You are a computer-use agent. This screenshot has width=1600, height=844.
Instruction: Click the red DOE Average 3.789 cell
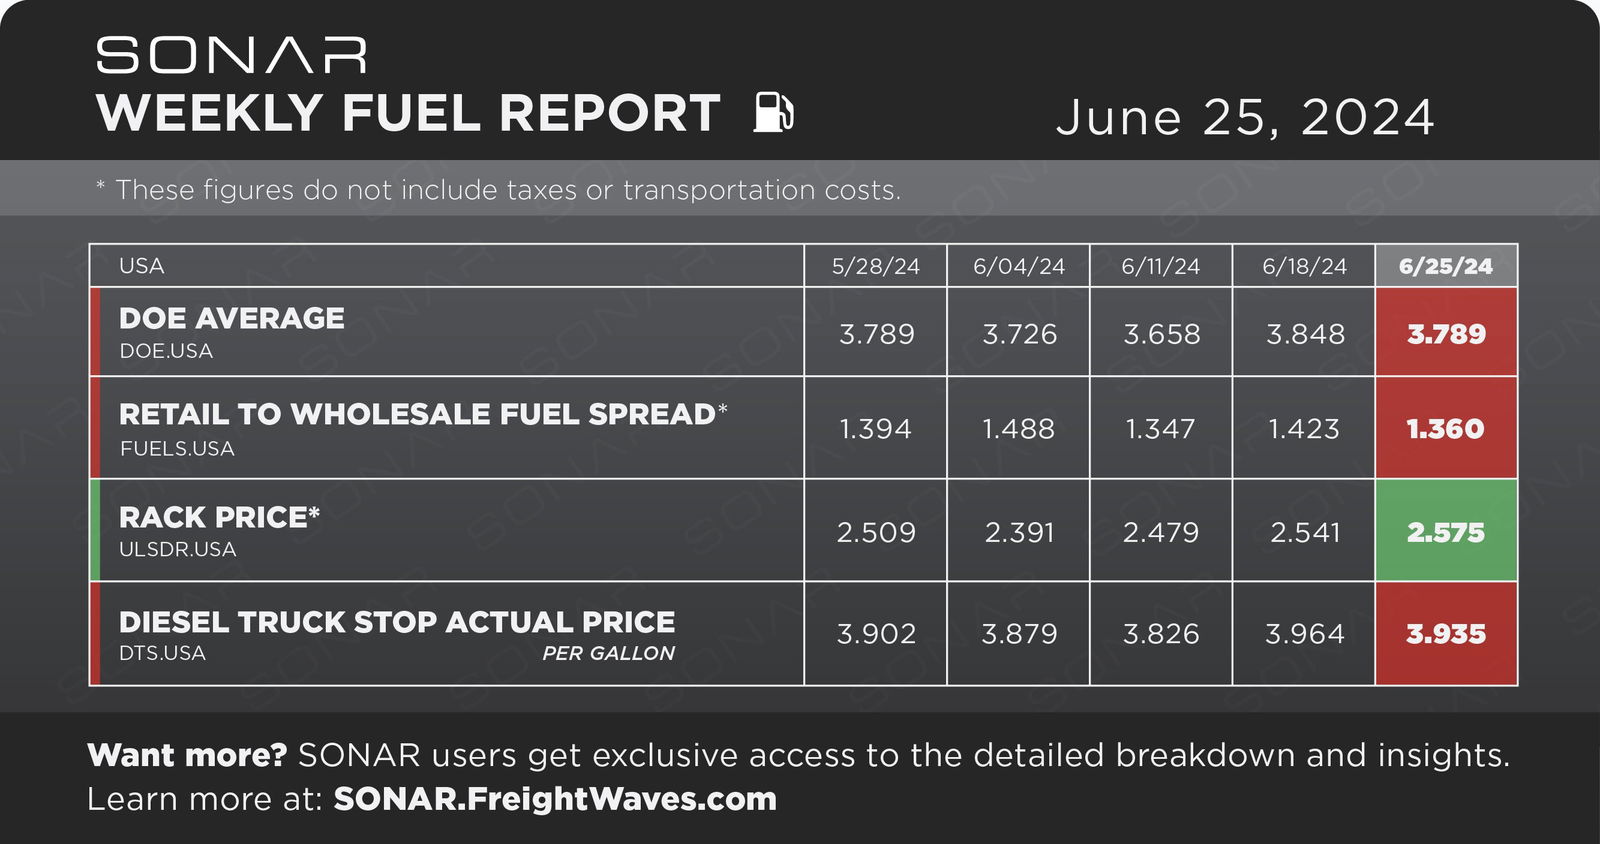1446,333
